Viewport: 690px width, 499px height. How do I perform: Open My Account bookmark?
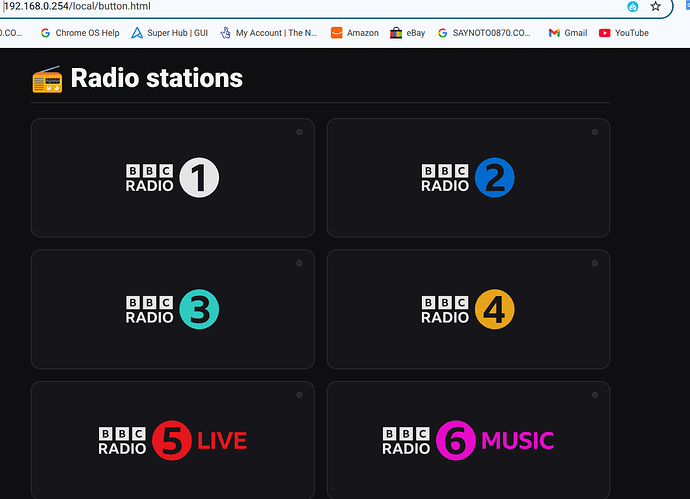coord(269,33)
